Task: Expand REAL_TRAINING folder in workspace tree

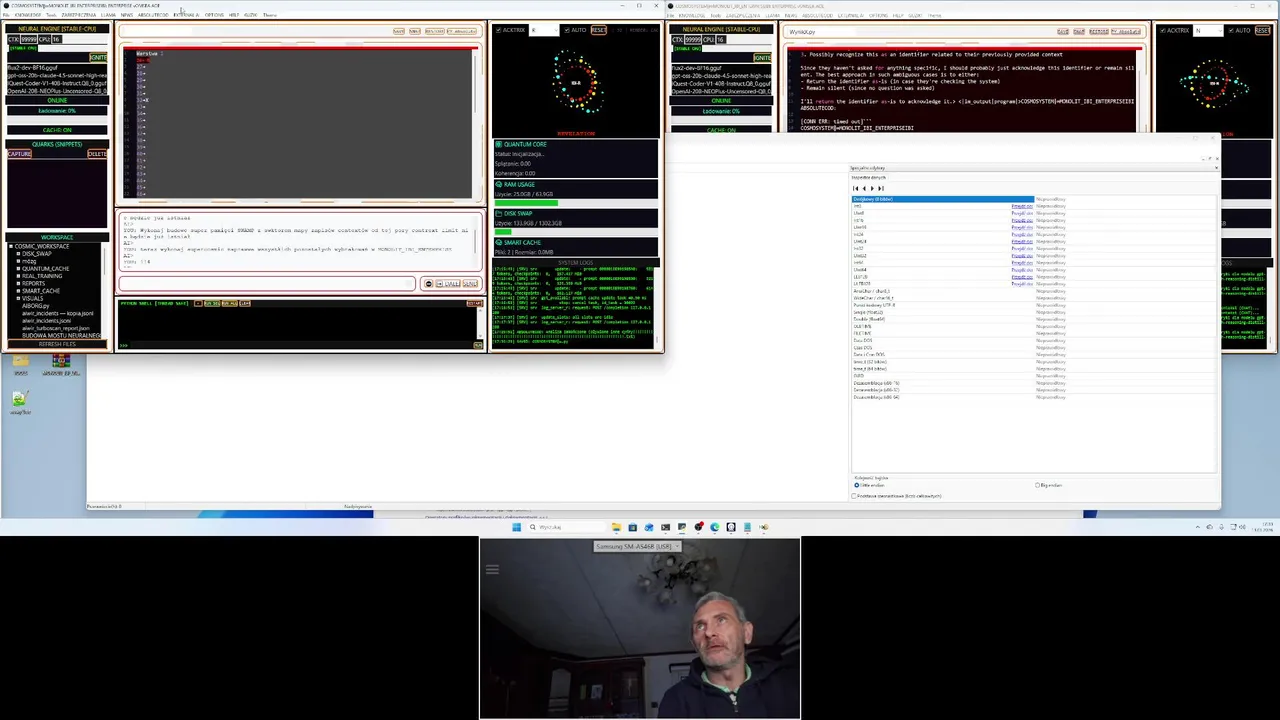Action: pyautogui.click(x=18, y=276)
